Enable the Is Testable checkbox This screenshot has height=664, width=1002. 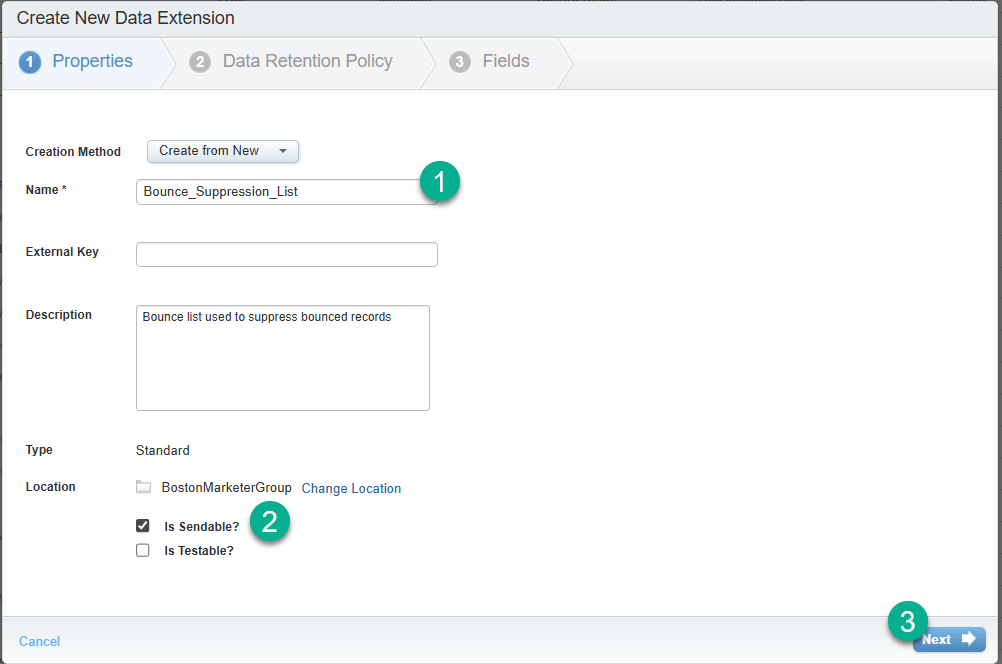click(x=143, y=550)
